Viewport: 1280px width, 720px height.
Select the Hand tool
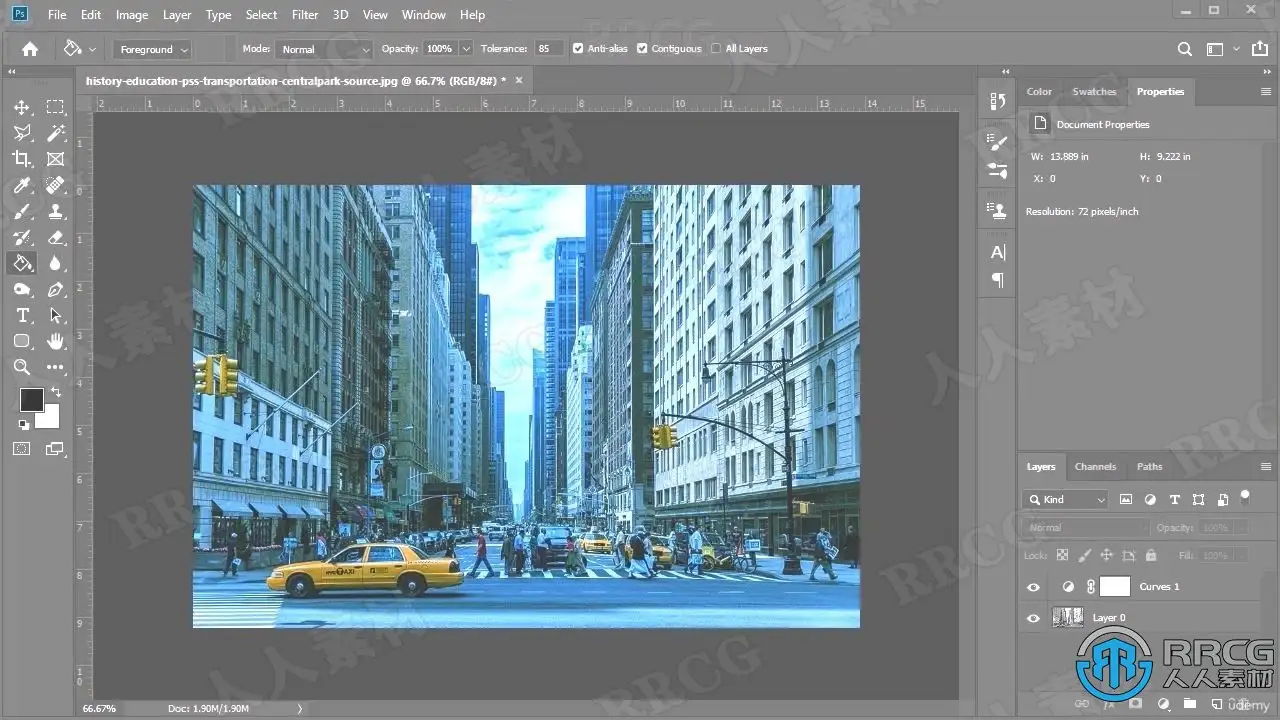56,341
